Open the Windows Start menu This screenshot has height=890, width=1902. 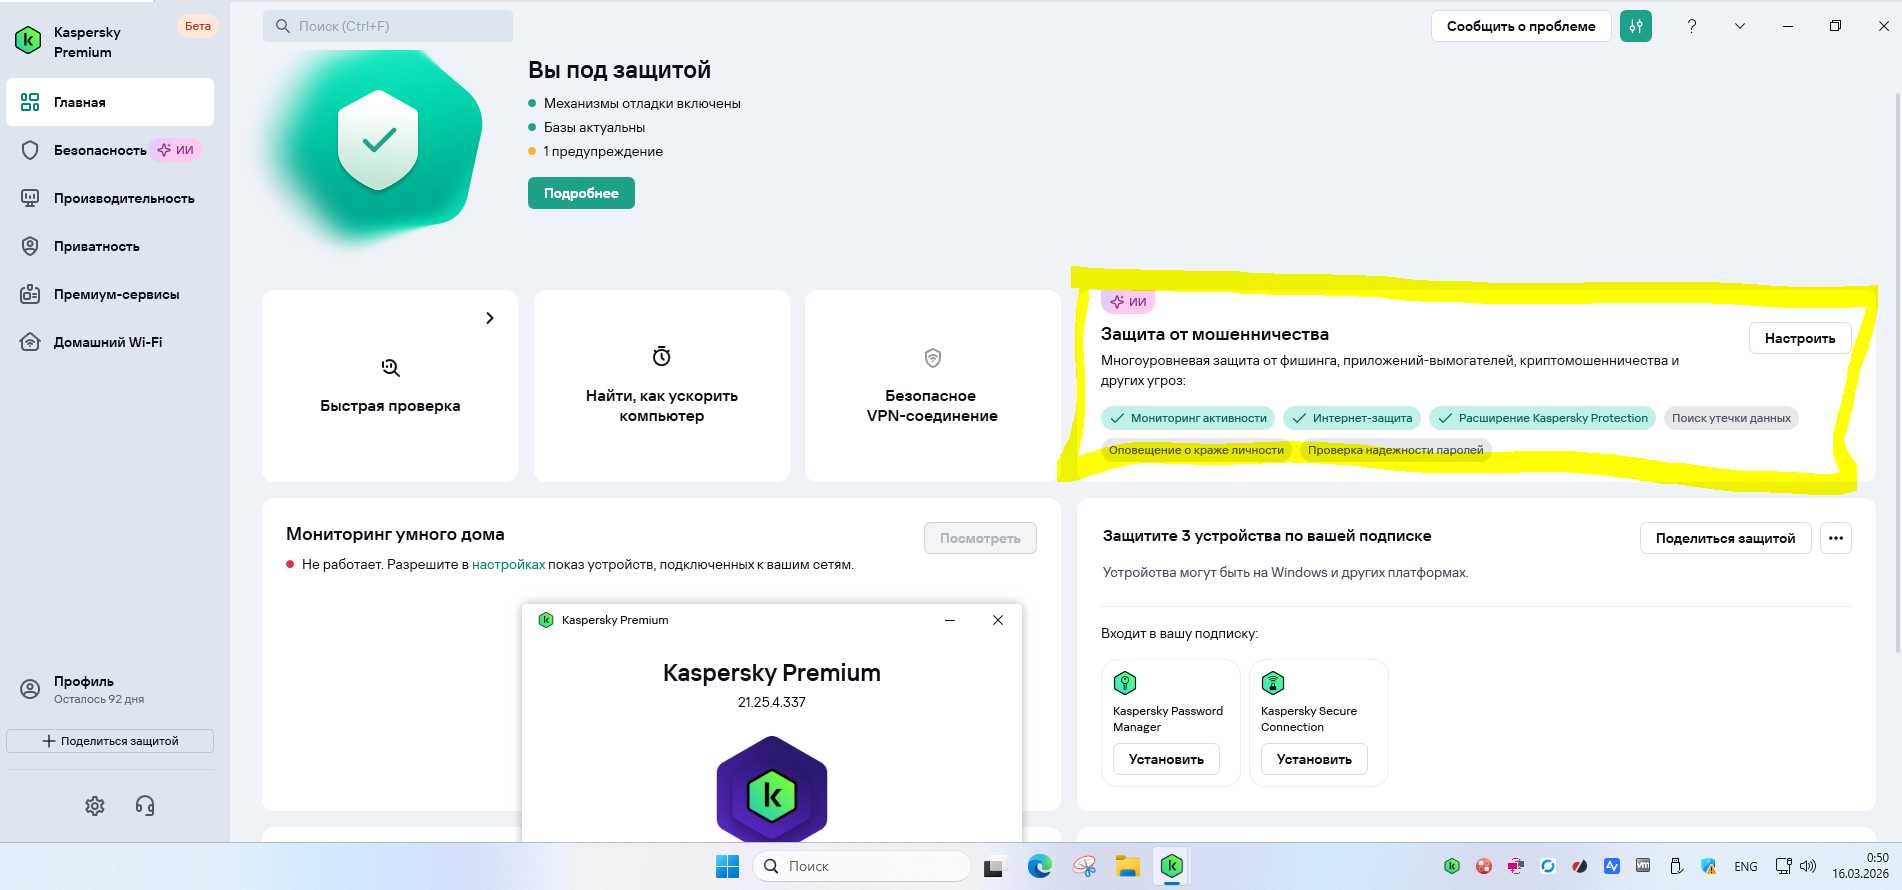click(727, 866)
